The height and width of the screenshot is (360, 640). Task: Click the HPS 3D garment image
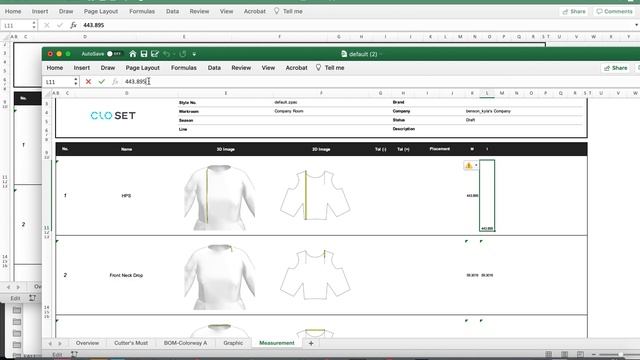[x=220, y=197]
